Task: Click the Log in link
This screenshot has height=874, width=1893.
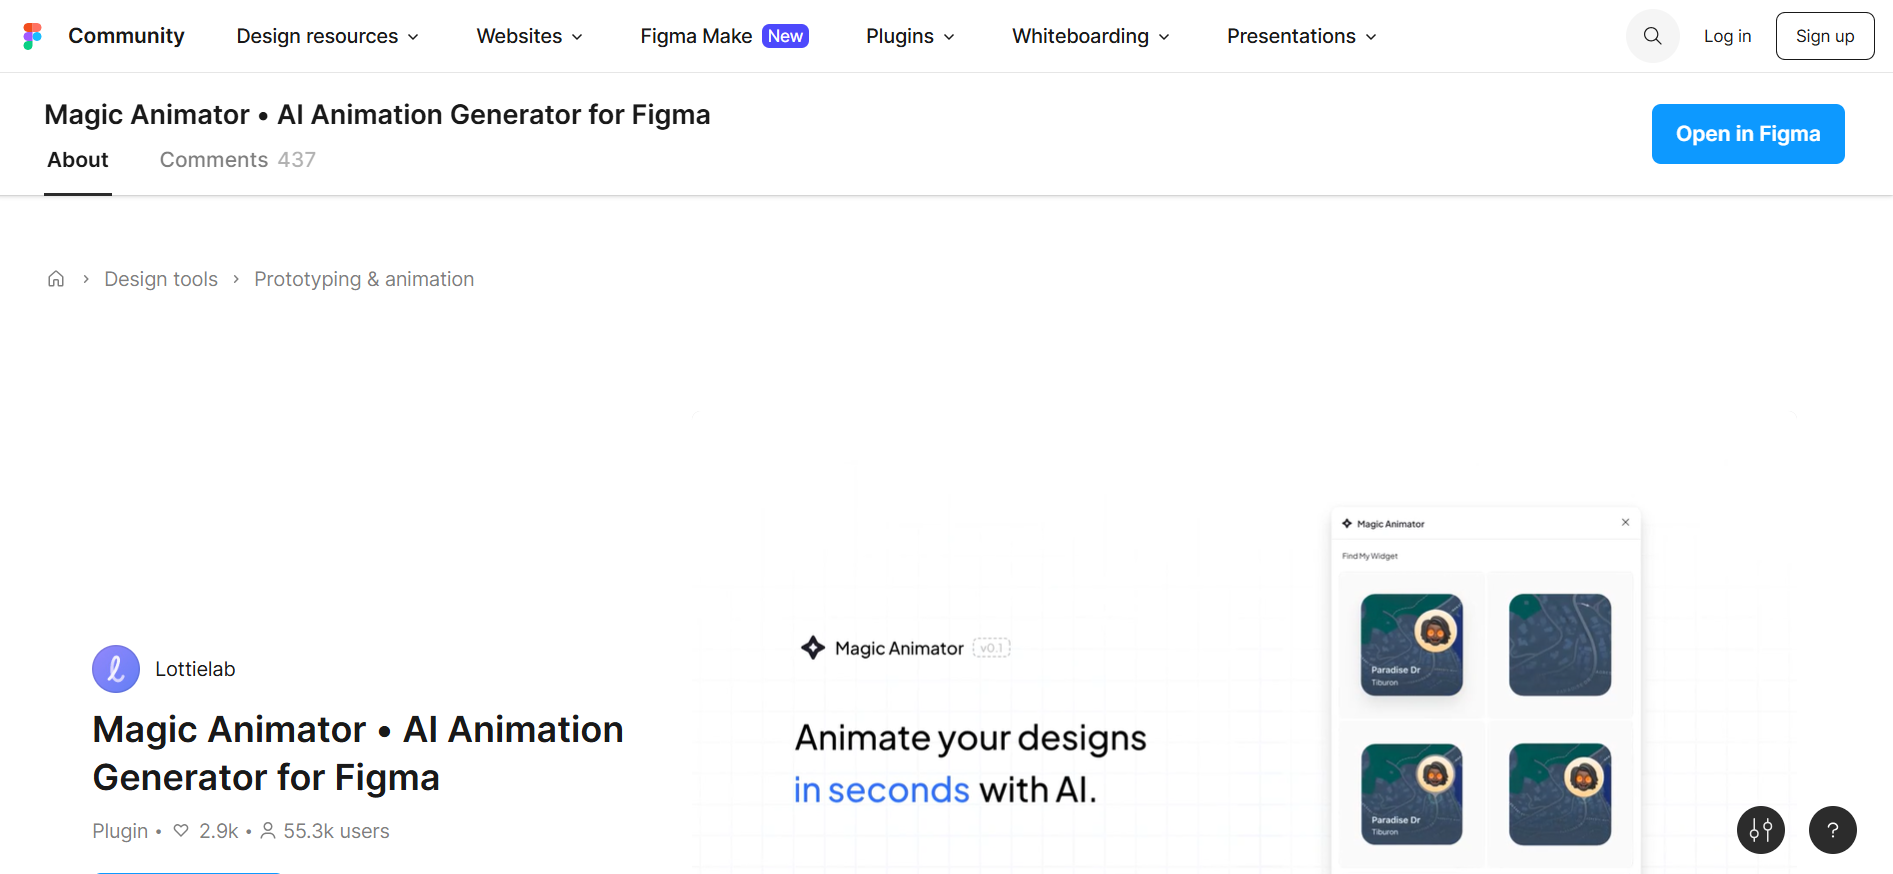Action: point(1727,36)
